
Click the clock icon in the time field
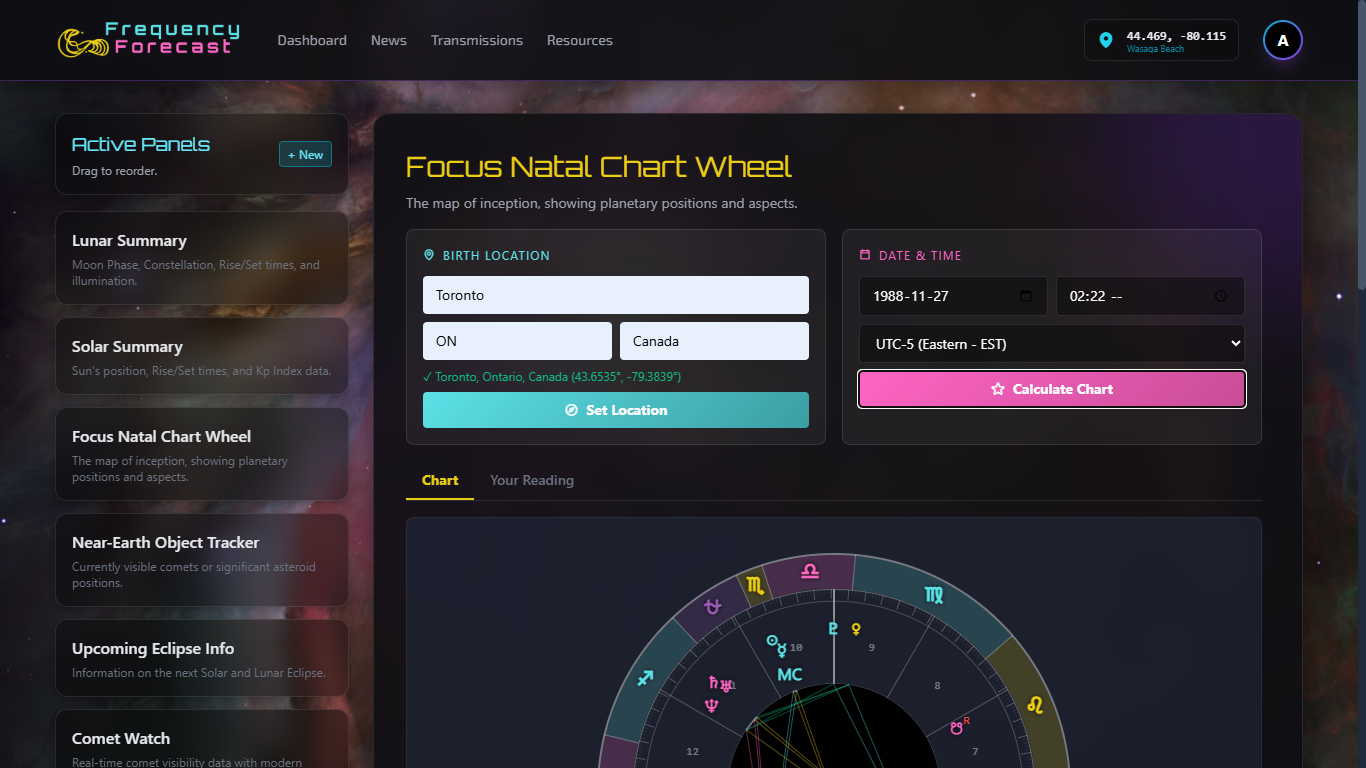tap(1221, 296)
